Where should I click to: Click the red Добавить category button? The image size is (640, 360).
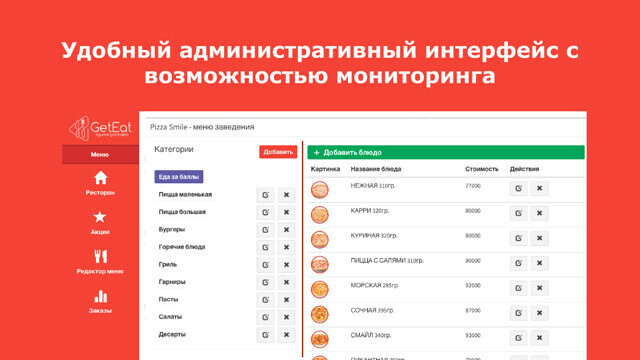pyautogui.click(x=278, y=152)
